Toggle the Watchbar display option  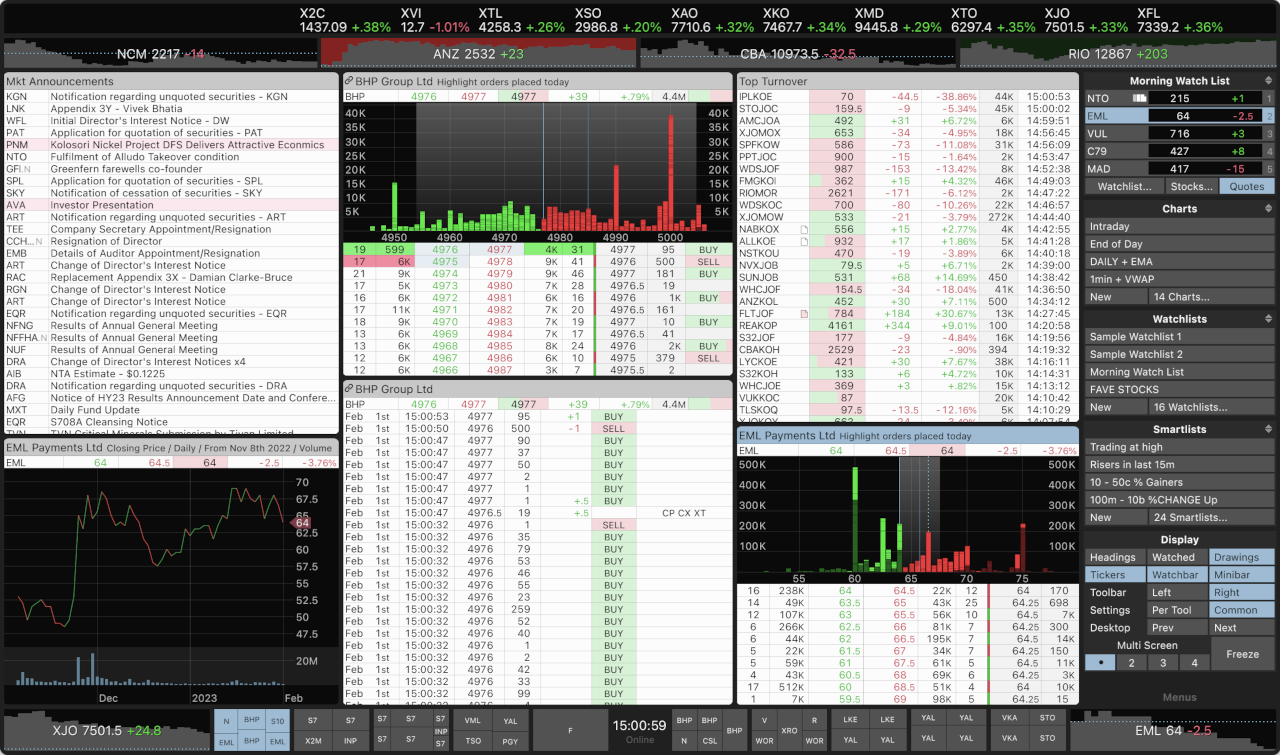pyautogui.click(x=1174, y=575)
